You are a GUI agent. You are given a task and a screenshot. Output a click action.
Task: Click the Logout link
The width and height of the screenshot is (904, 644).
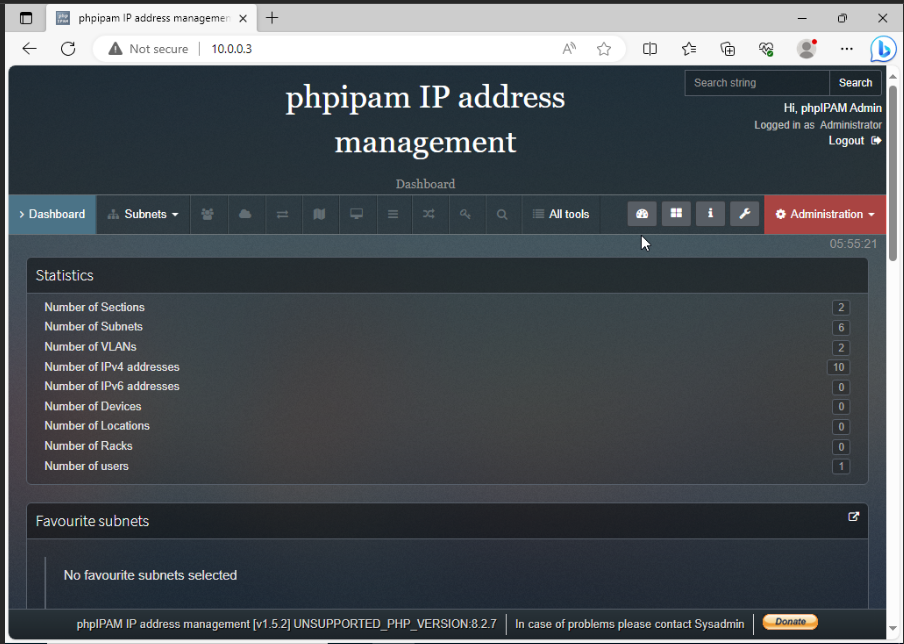(x=846, y=141)
